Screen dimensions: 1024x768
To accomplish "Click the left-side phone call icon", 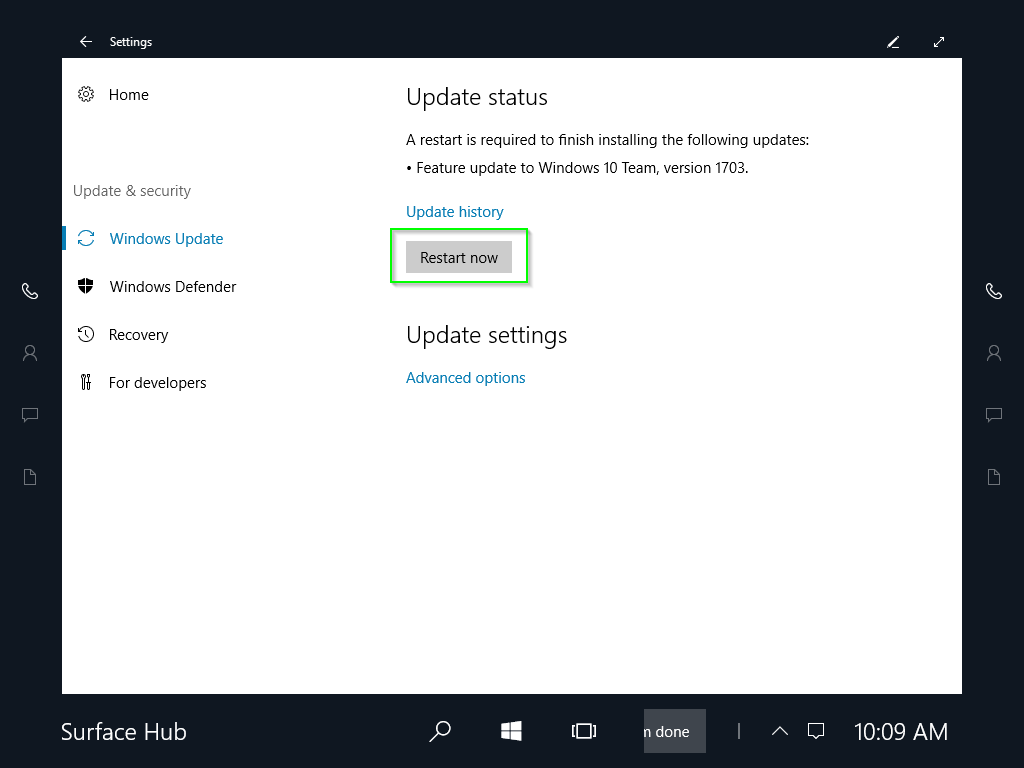I will click(30, 291).
